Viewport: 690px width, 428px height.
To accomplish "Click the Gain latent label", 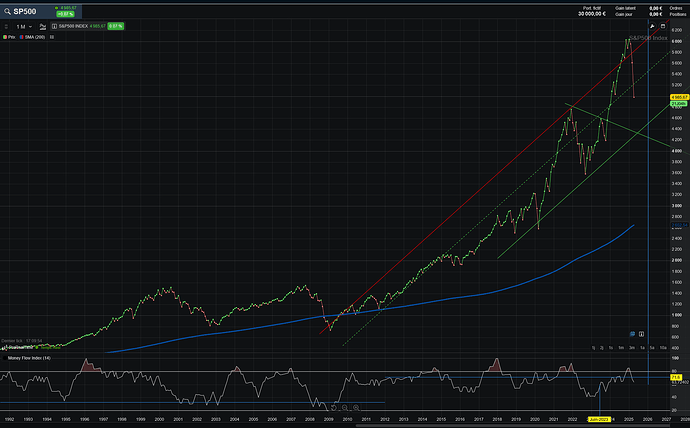I will pyautogui.click(x=625, y=8).
